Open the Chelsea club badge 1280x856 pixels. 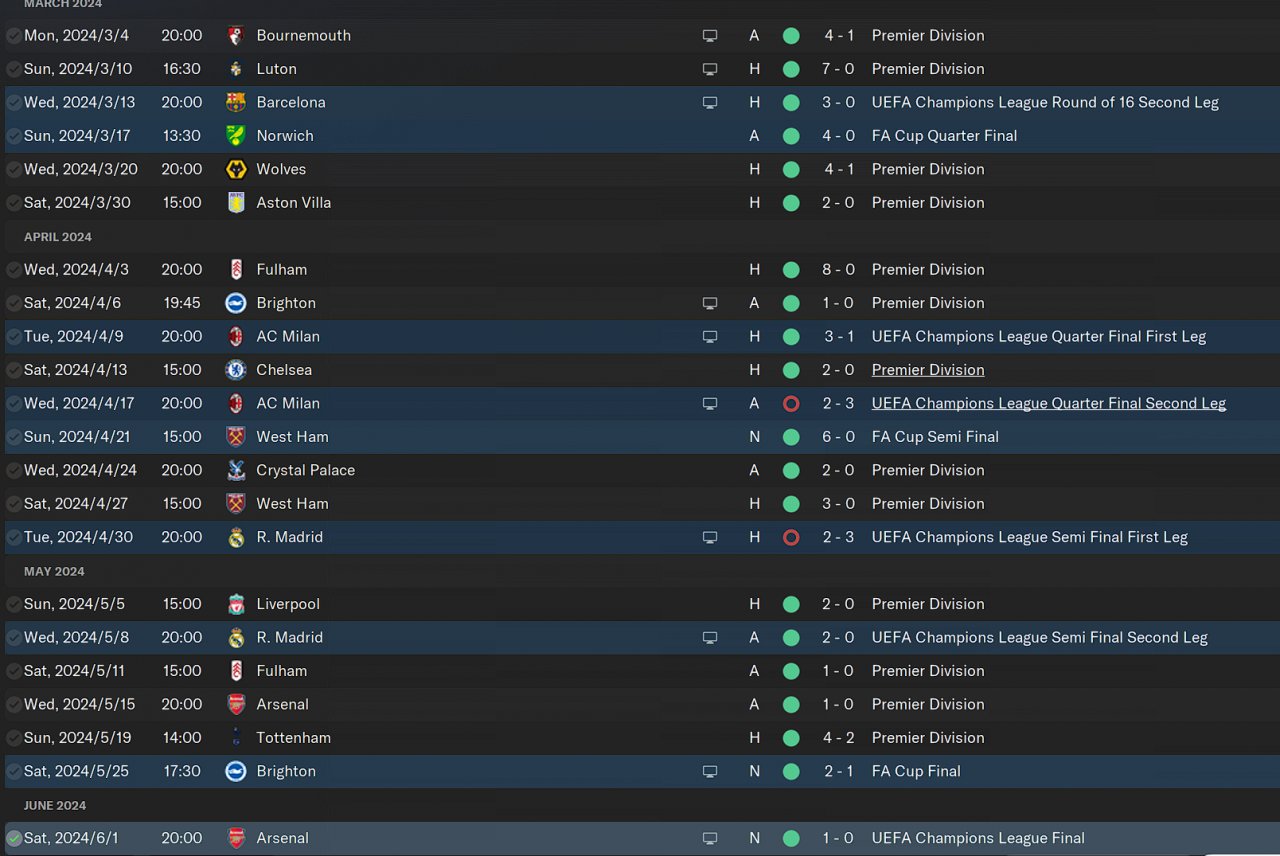236,370
